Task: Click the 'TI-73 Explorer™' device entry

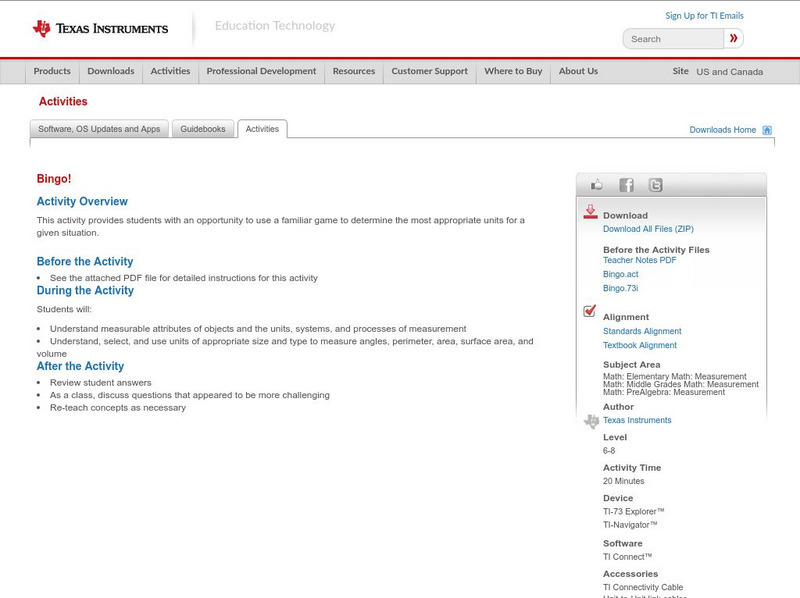Action: point(634,511)
